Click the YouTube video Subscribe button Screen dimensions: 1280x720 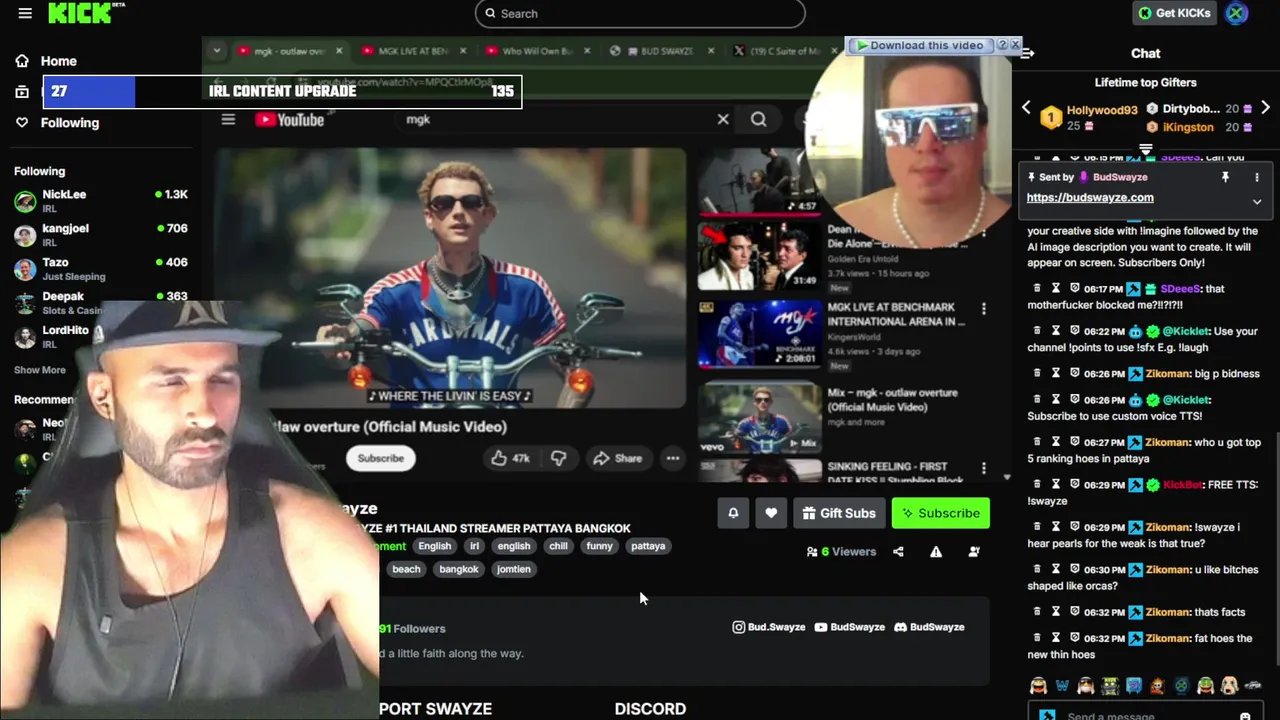pos(381,458)
